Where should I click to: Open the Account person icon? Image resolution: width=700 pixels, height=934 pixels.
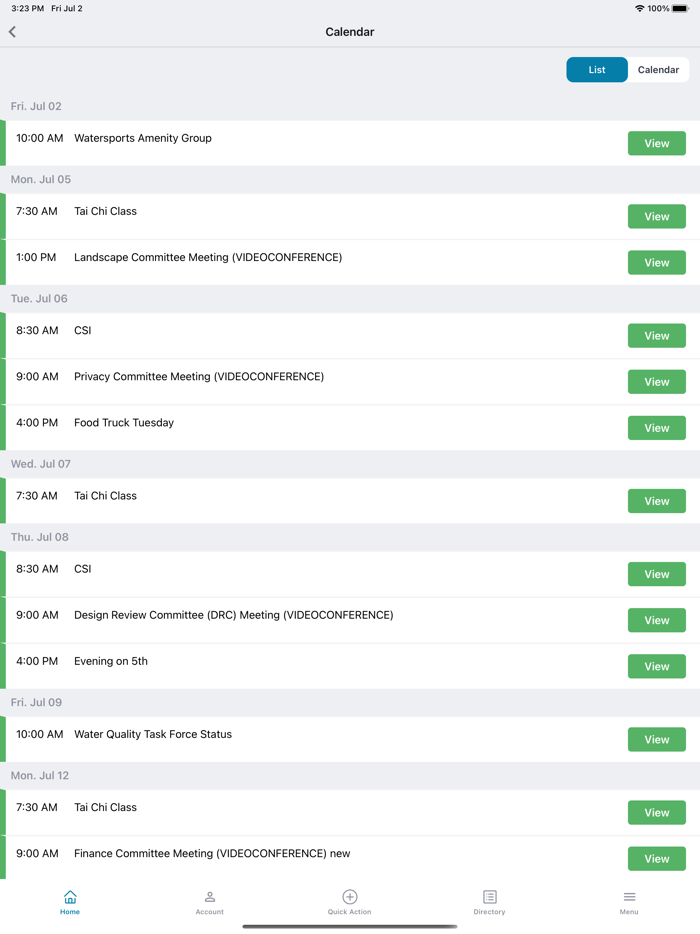pos(210,897)
